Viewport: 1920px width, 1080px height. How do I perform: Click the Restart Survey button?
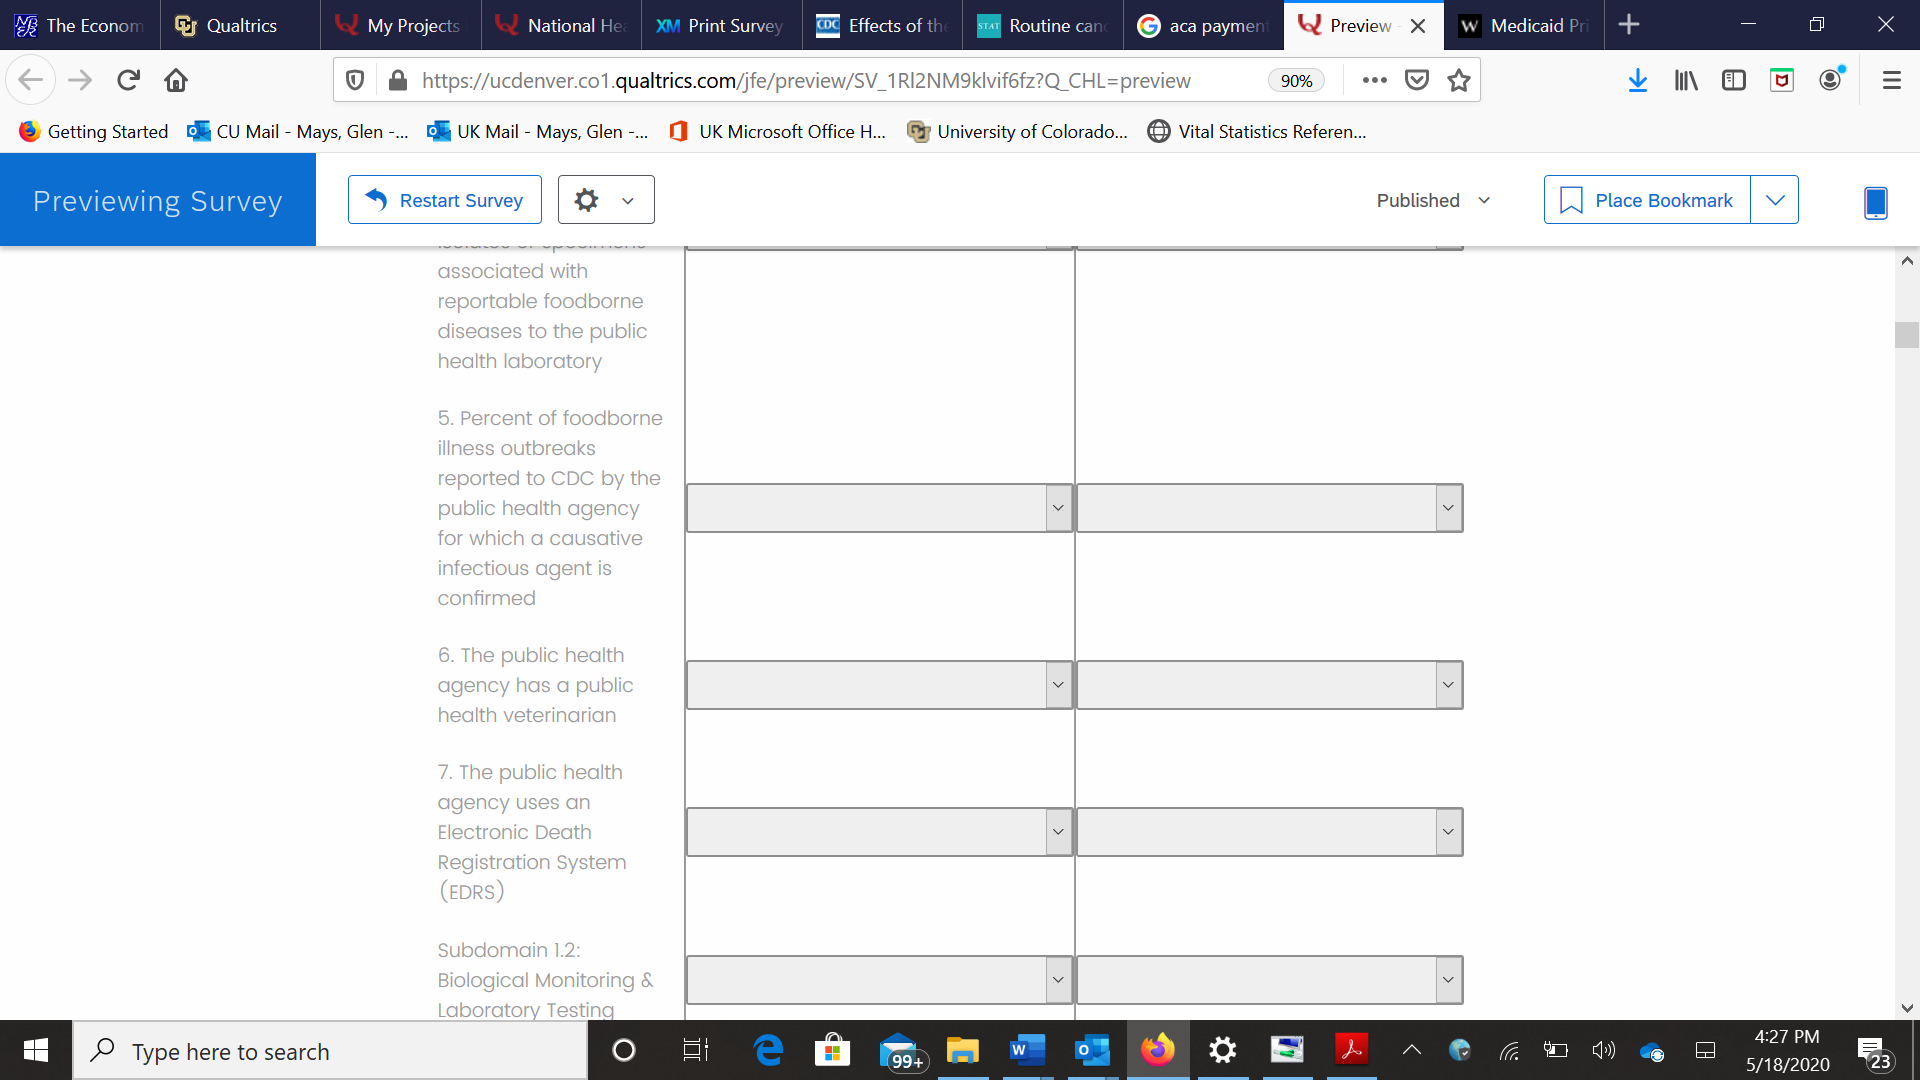point(445,200)
